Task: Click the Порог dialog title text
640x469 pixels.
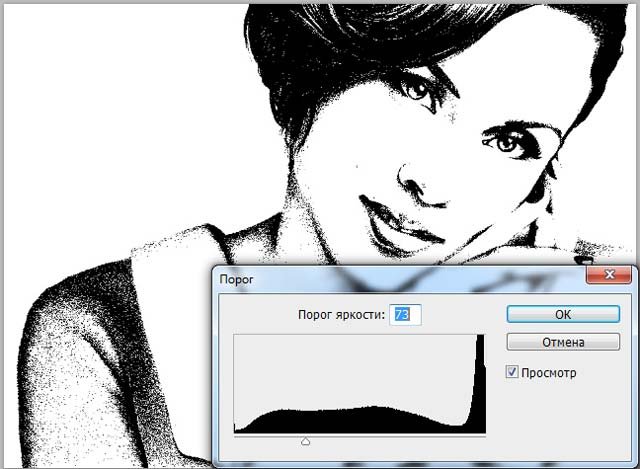Action: (x=236, y=280)
